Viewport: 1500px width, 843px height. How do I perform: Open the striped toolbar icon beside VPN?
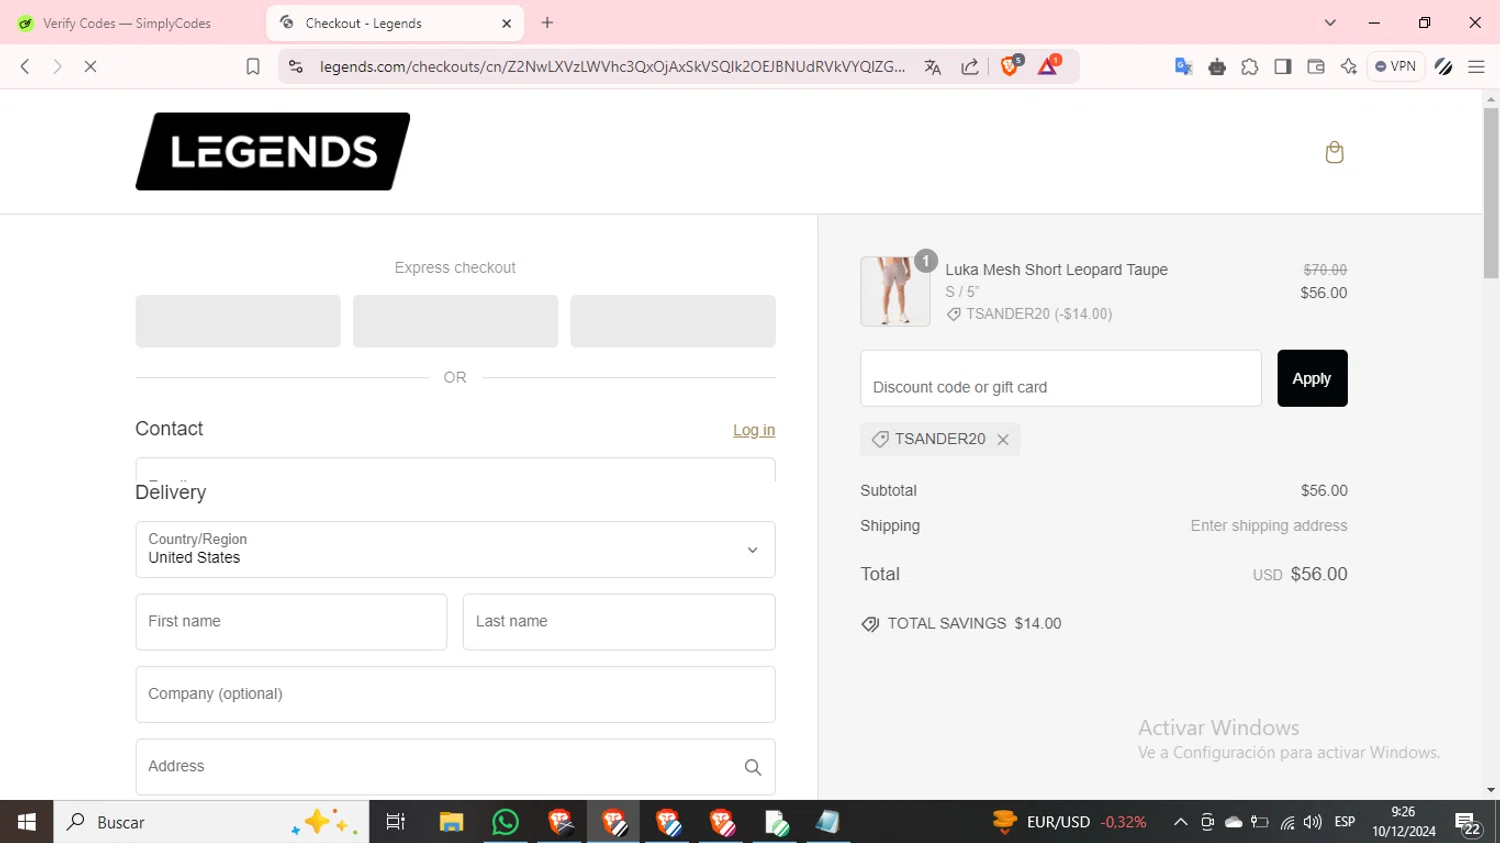point(1444,67)
